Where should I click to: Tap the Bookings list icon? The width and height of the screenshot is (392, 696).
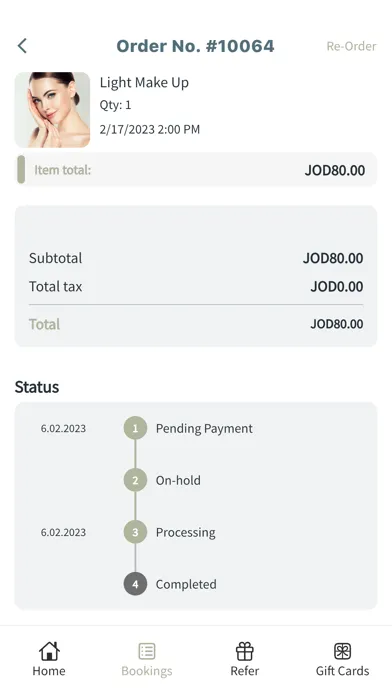click(x=147, y=651)
